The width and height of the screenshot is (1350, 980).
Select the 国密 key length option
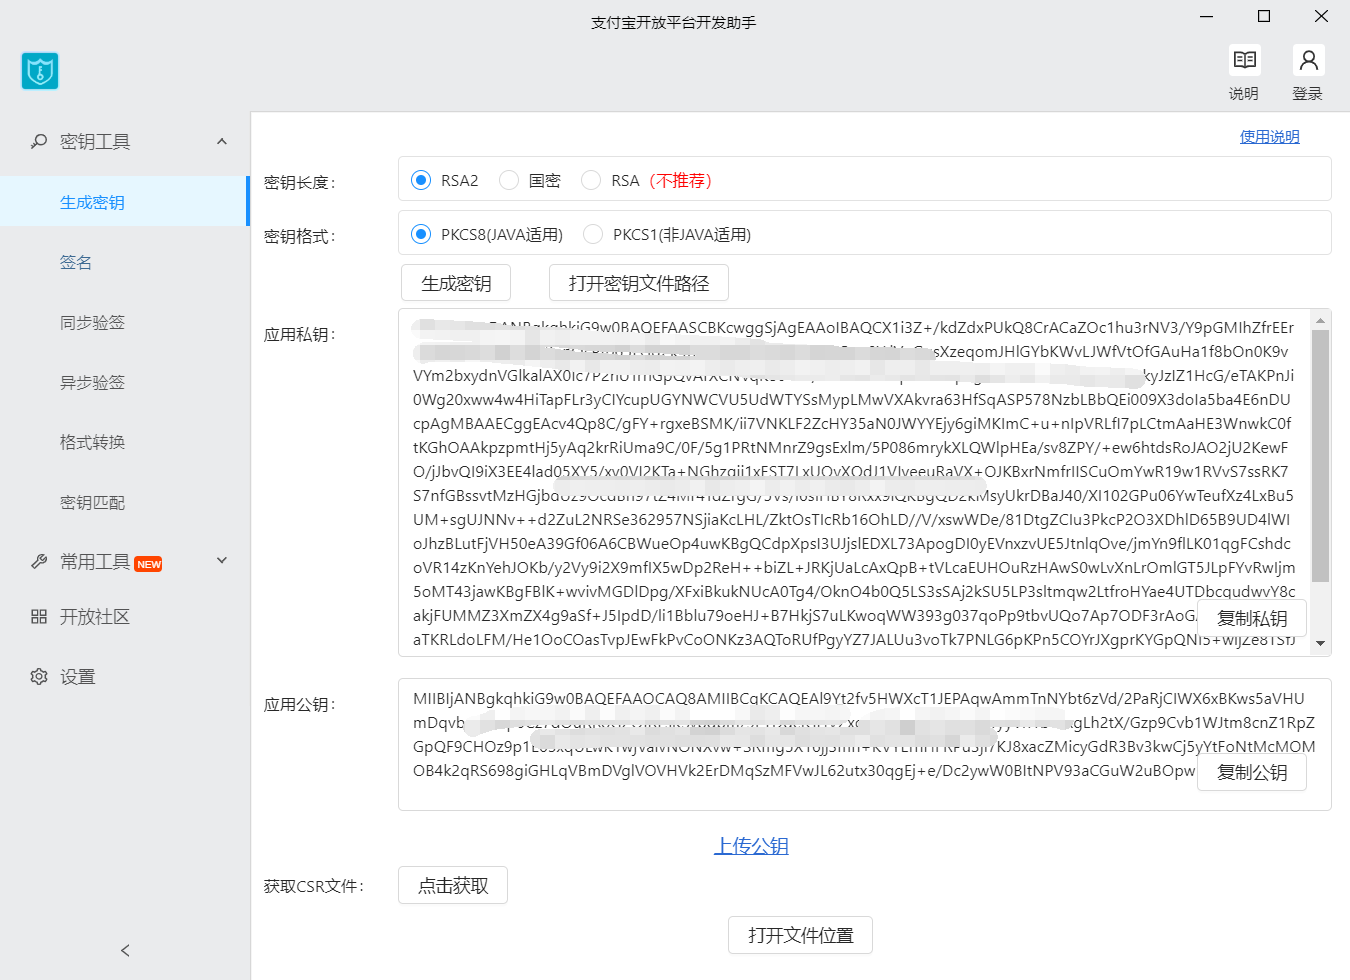(509, 180)
